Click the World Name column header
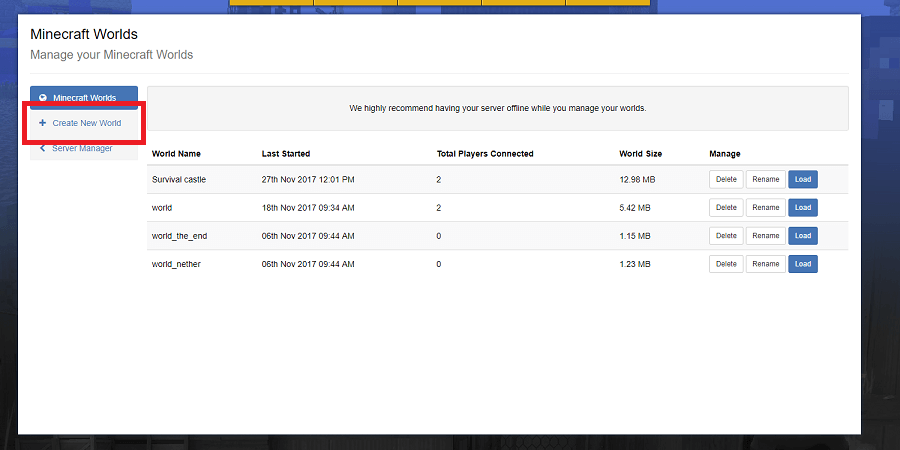 (x=176, y=154)
